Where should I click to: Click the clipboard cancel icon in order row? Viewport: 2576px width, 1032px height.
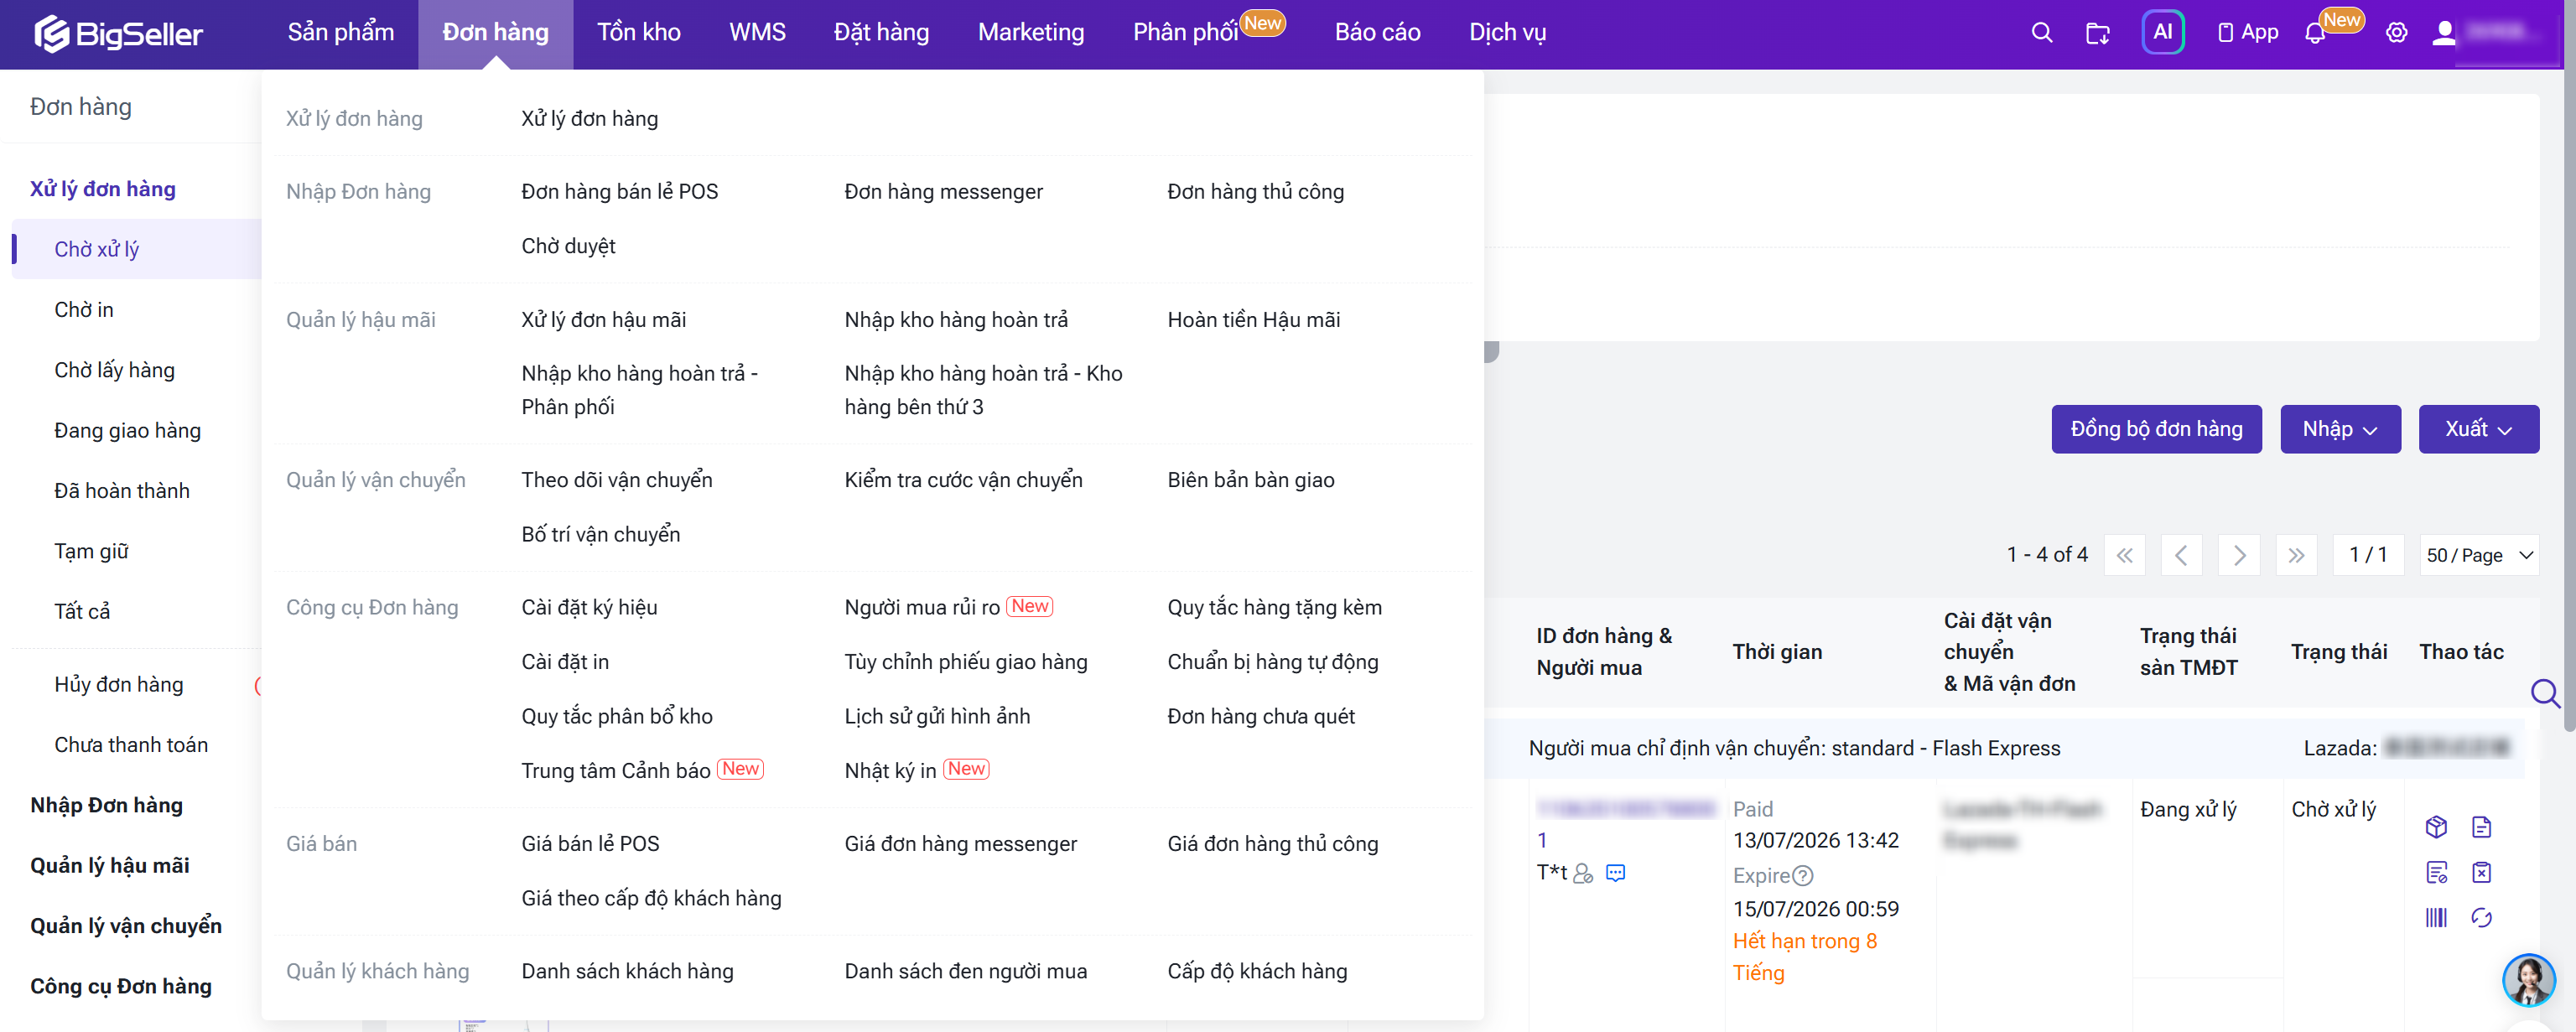(2481, 872)
